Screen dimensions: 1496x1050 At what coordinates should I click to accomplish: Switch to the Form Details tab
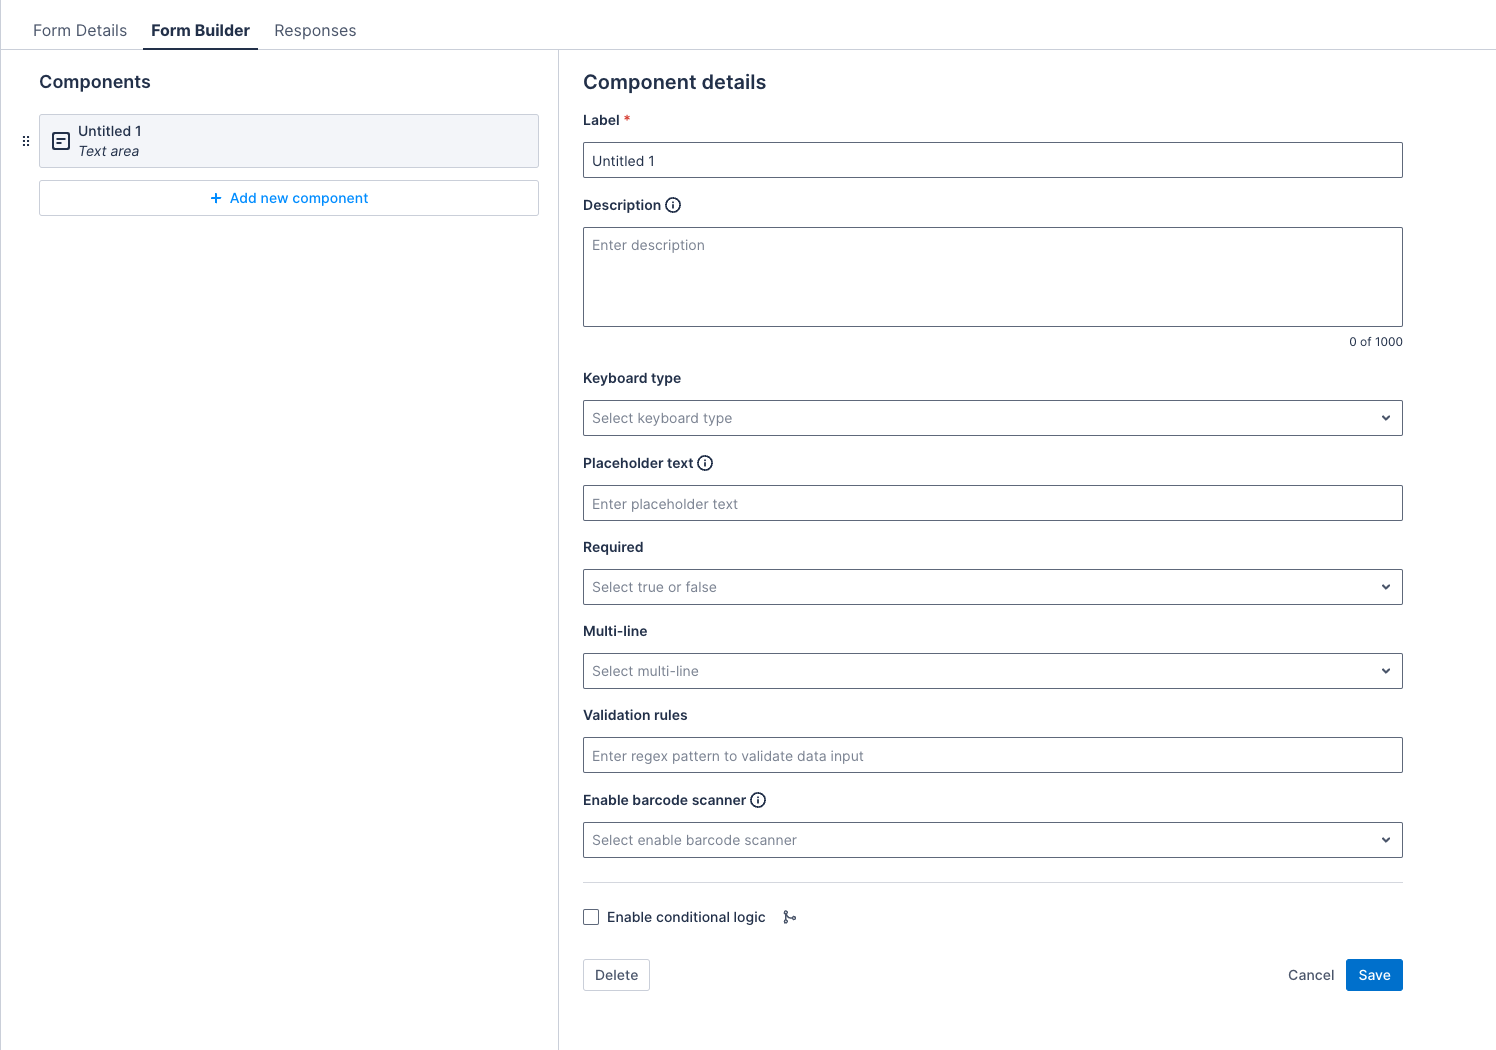(x=80, y=30)
